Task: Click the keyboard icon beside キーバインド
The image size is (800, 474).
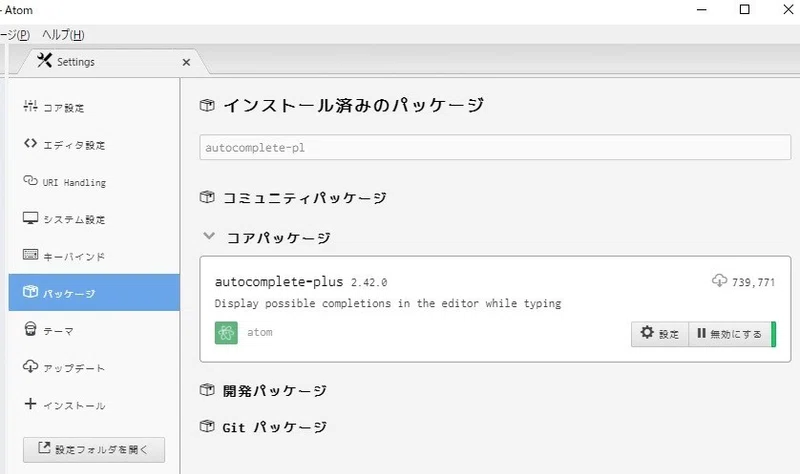Action: pos(30,255)
